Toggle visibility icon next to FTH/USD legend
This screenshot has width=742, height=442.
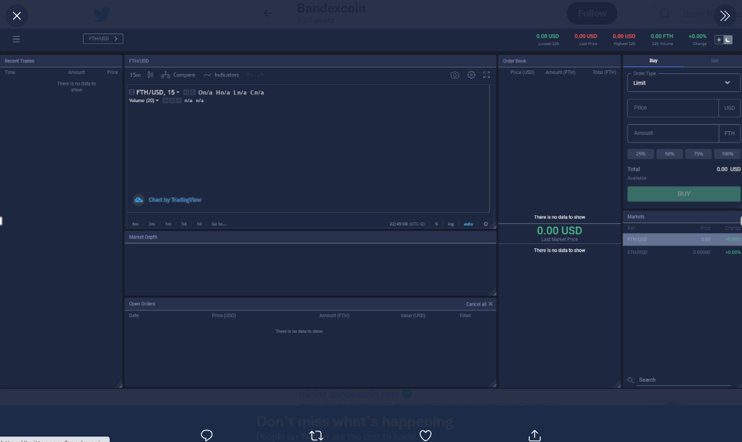(186, 92)
